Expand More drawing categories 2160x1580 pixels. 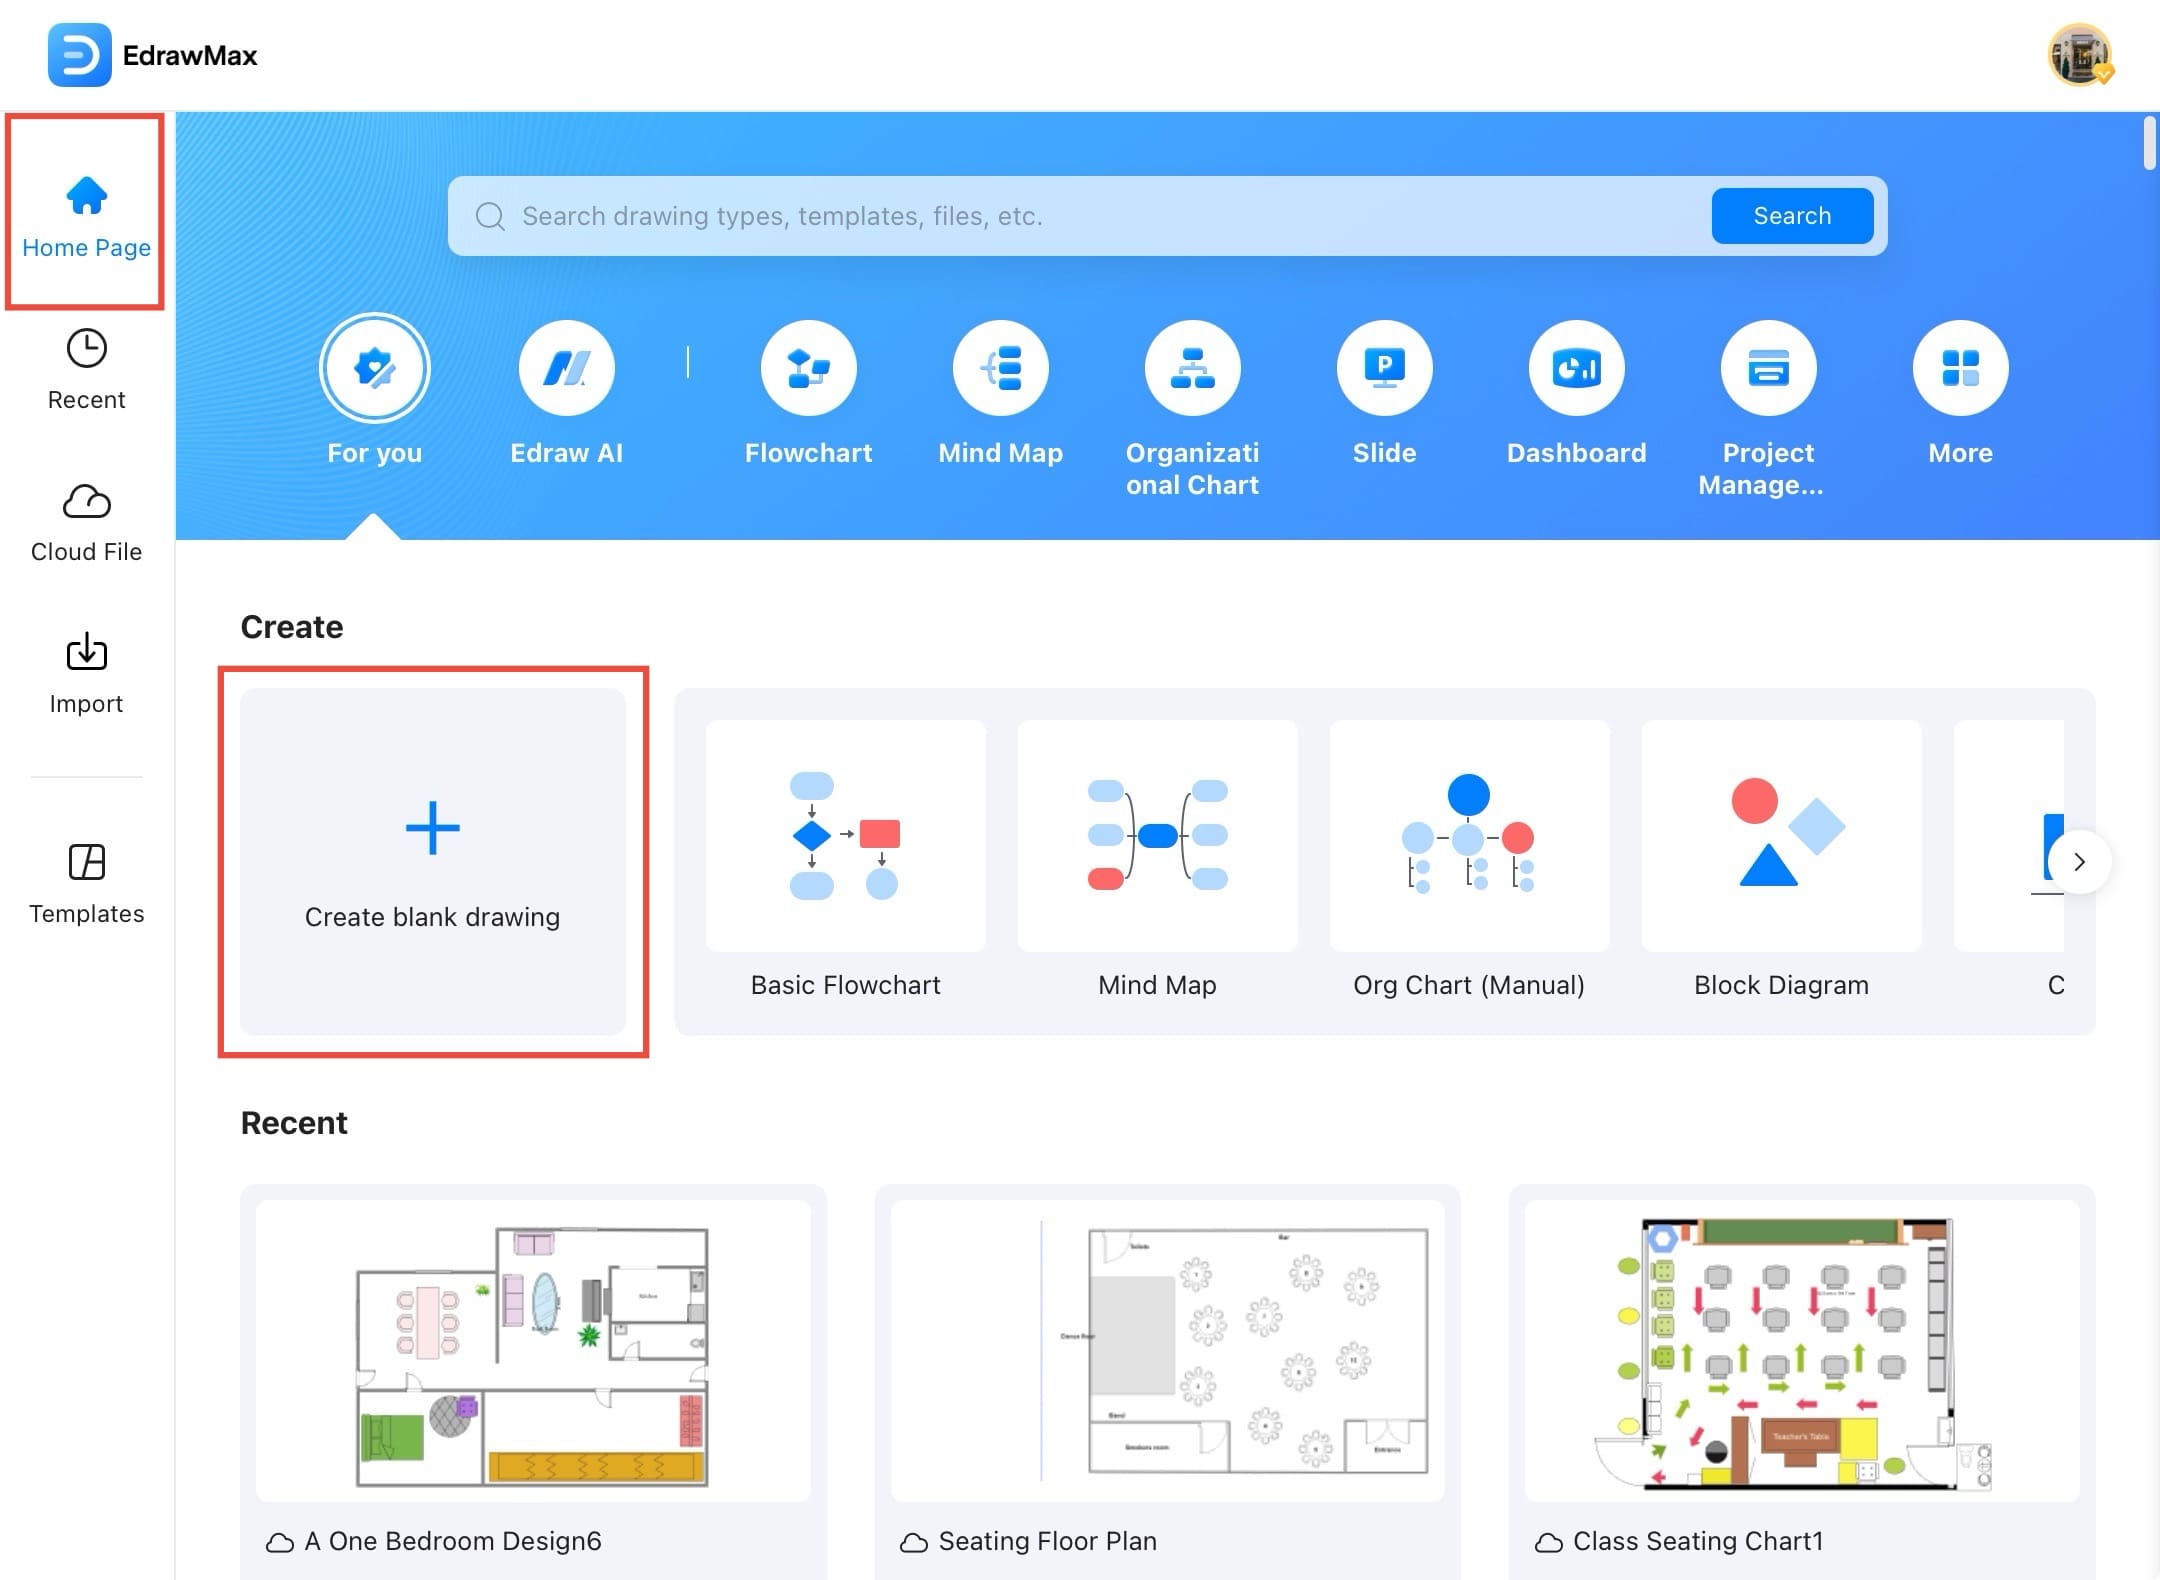click(x=1960, y=369)
